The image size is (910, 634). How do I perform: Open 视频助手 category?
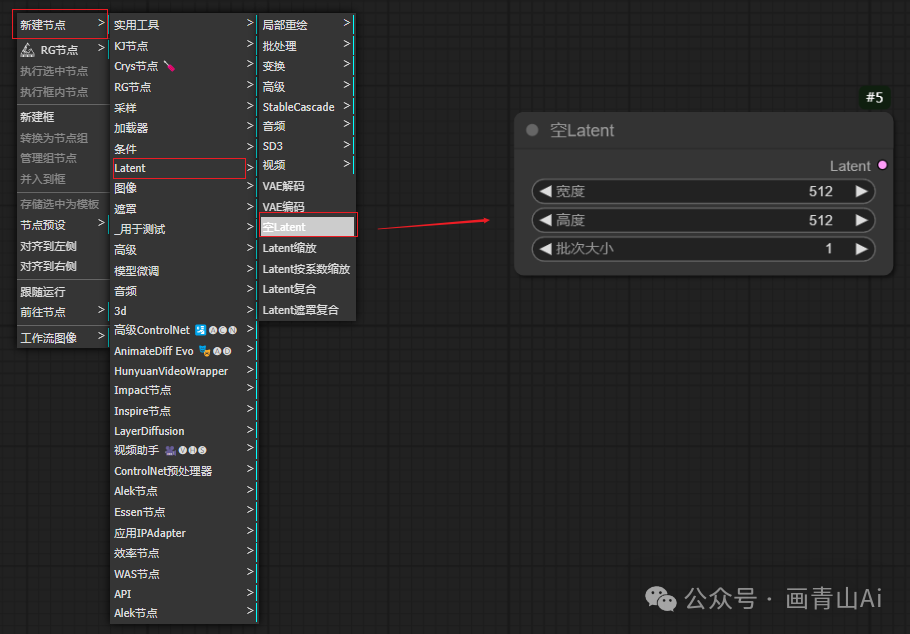(x=183, y=450)
